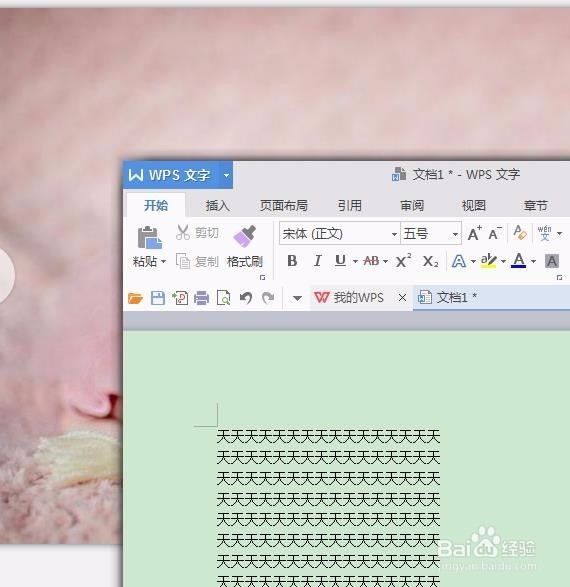570x587 pixels.
Task: Open the 章节 ribbon tab
Action: (x=536, y=206)
